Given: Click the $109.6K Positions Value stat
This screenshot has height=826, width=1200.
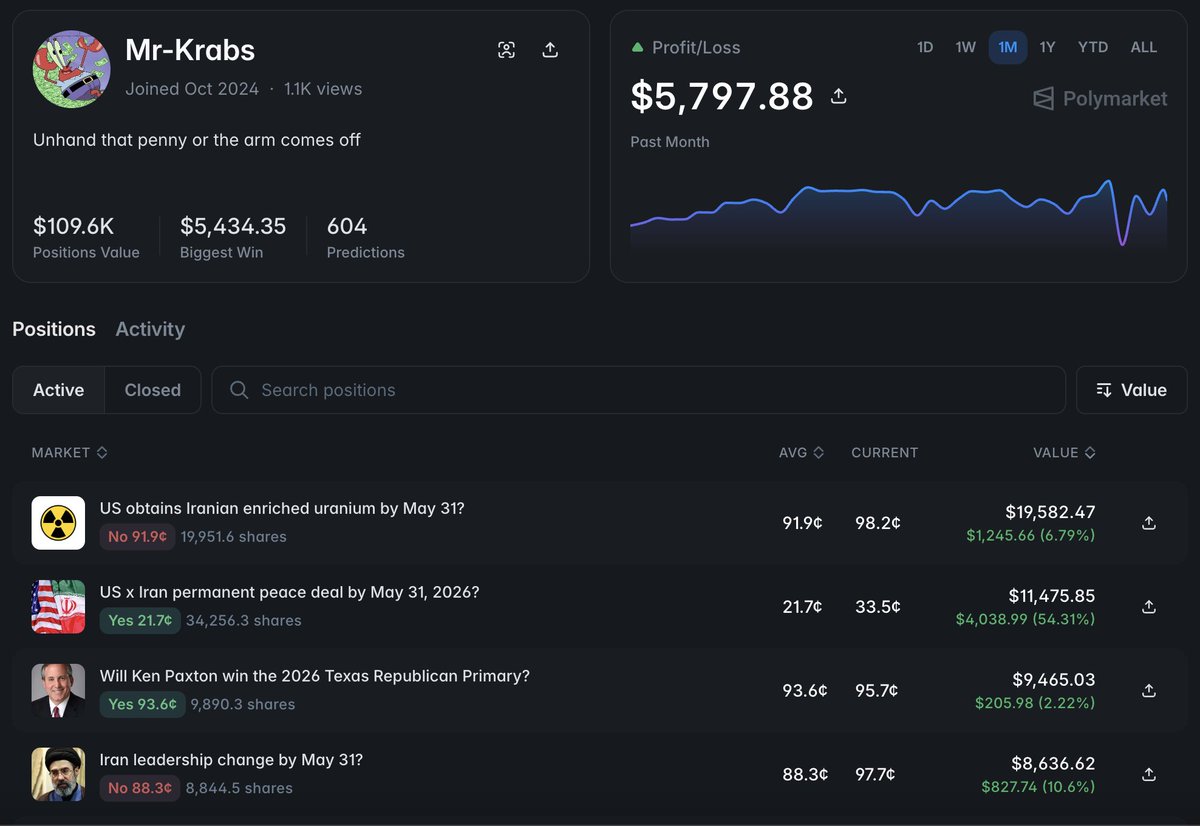Looking at the screenshot, I should (86, 237).
